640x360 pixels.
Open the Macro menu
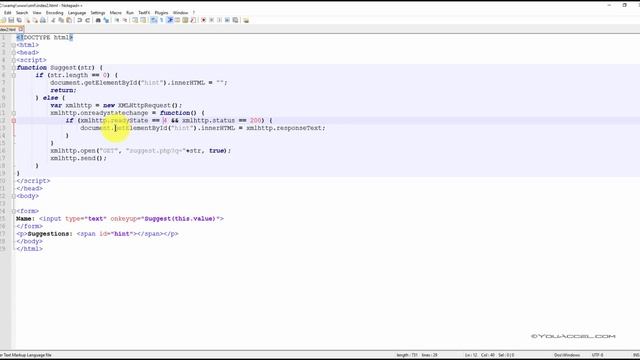(116, 13)
